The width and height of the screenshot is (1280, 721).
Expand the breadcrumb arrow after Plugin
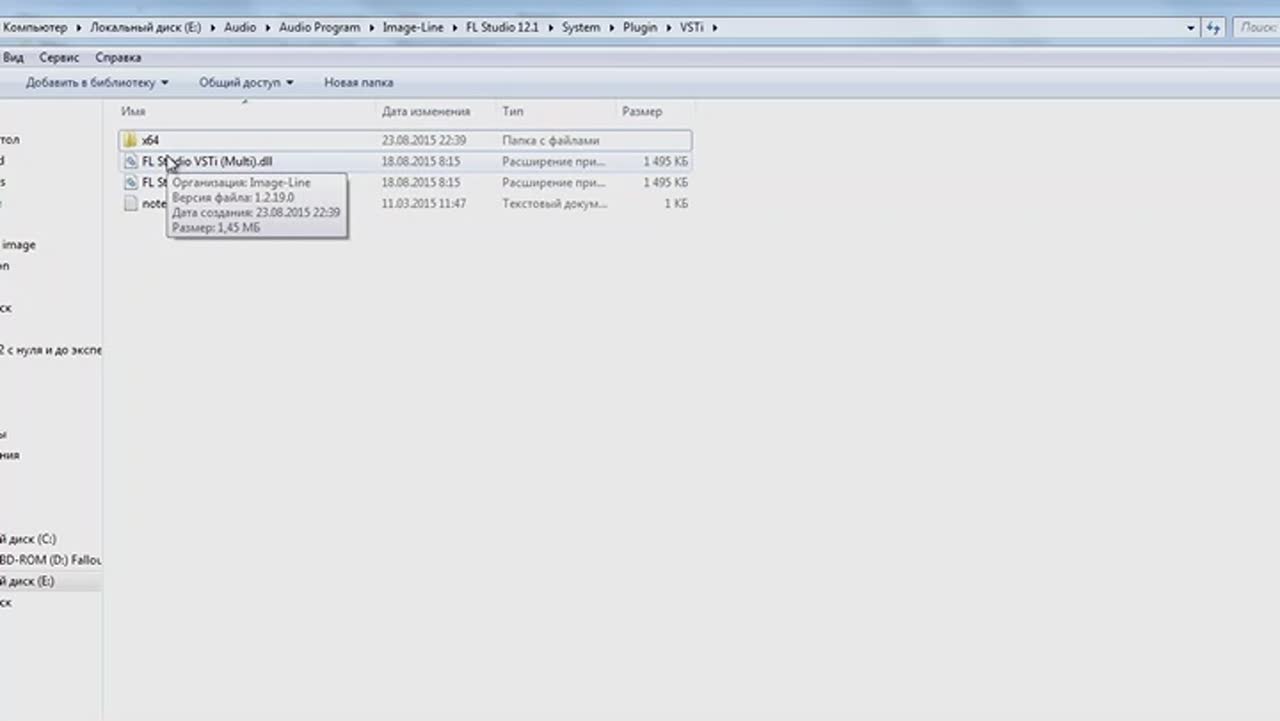[x=669, y=28]
